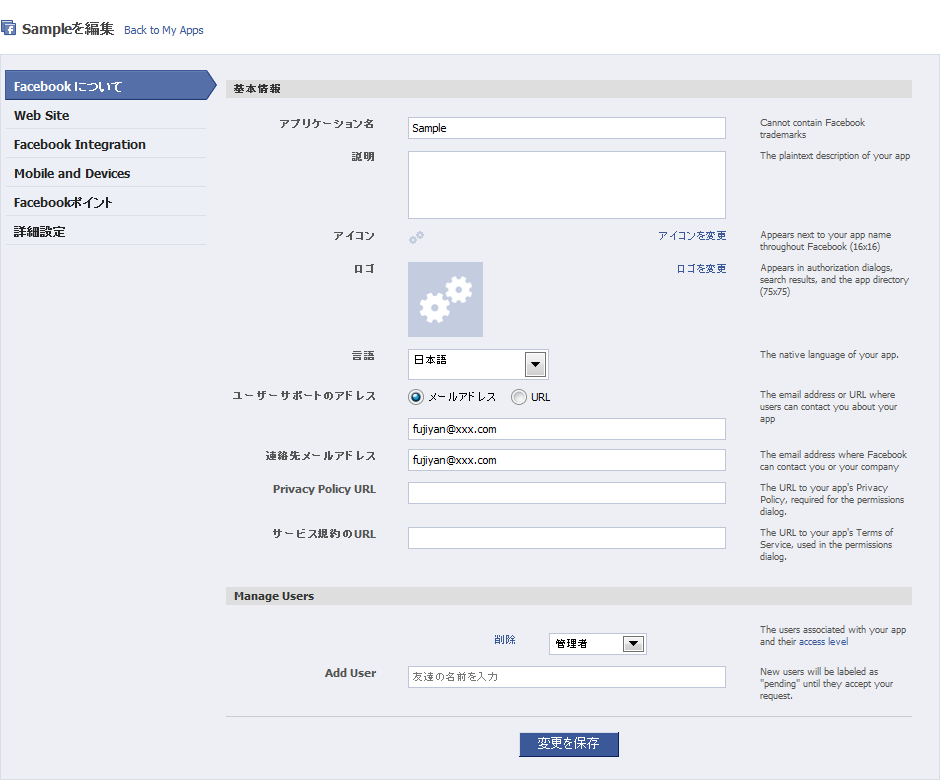This screenshot has height=780, width=940.
Task: Click the large gears logo thumbnail
Action: 445,299
